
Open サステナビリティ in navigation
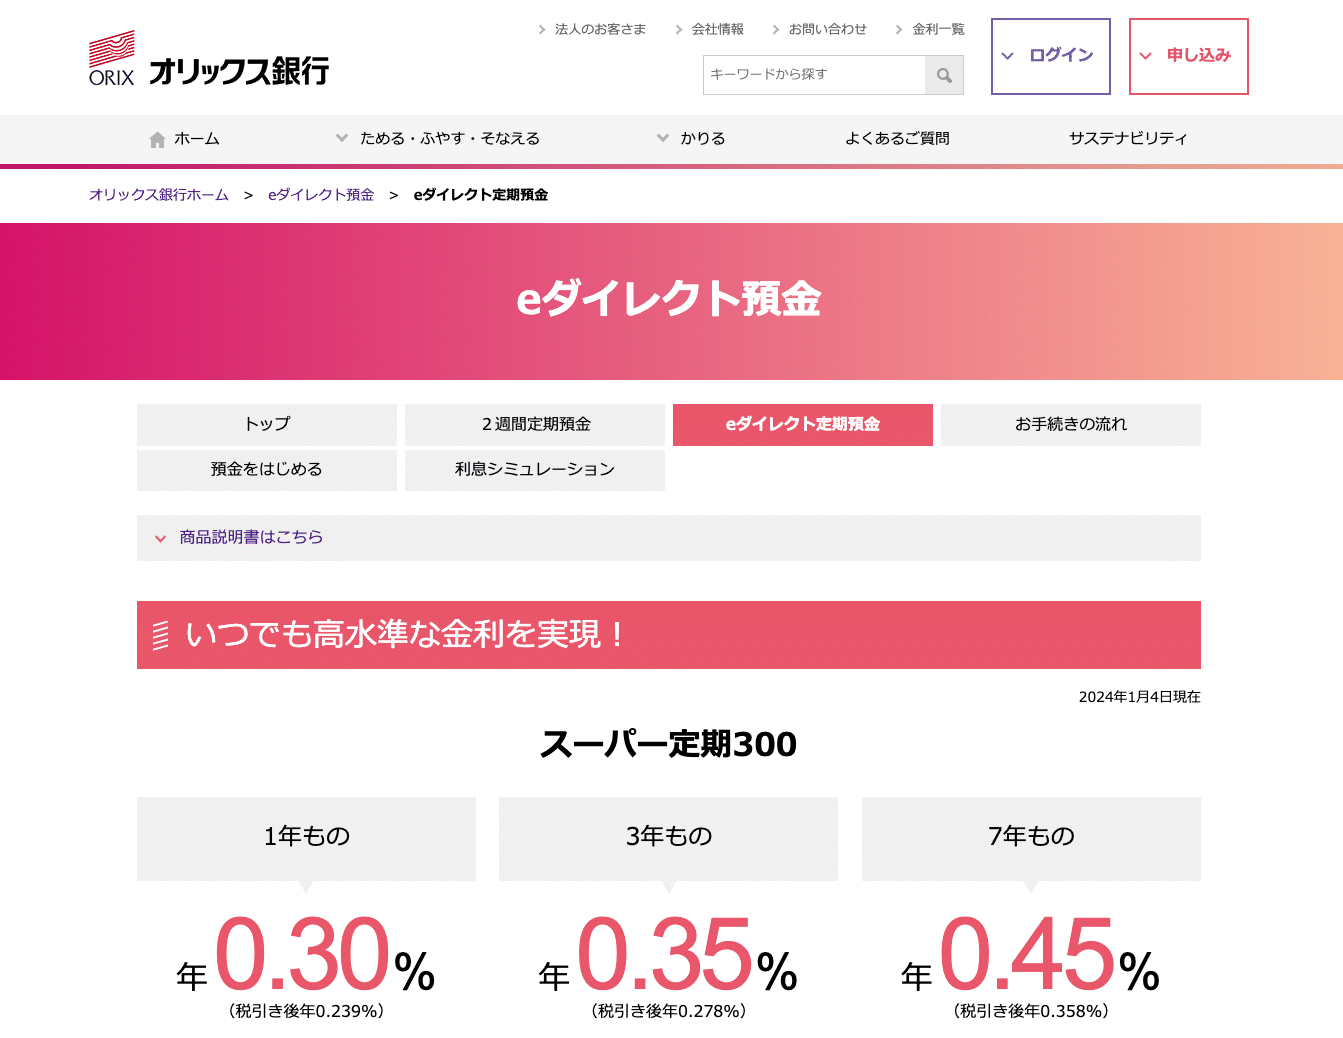tap(1128, 138)
